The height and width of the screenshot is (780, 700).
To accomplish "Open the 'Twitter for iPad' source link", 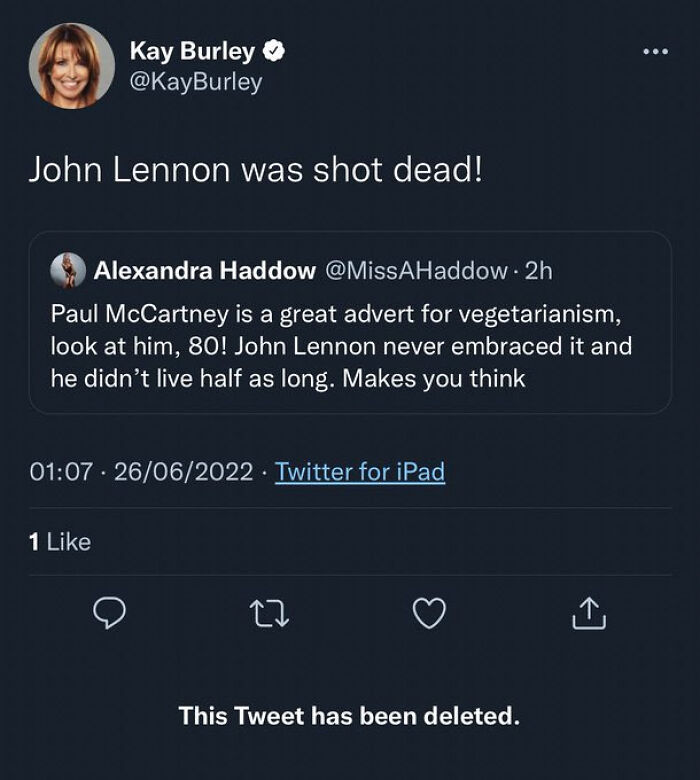I will click(x=360, y=471).
